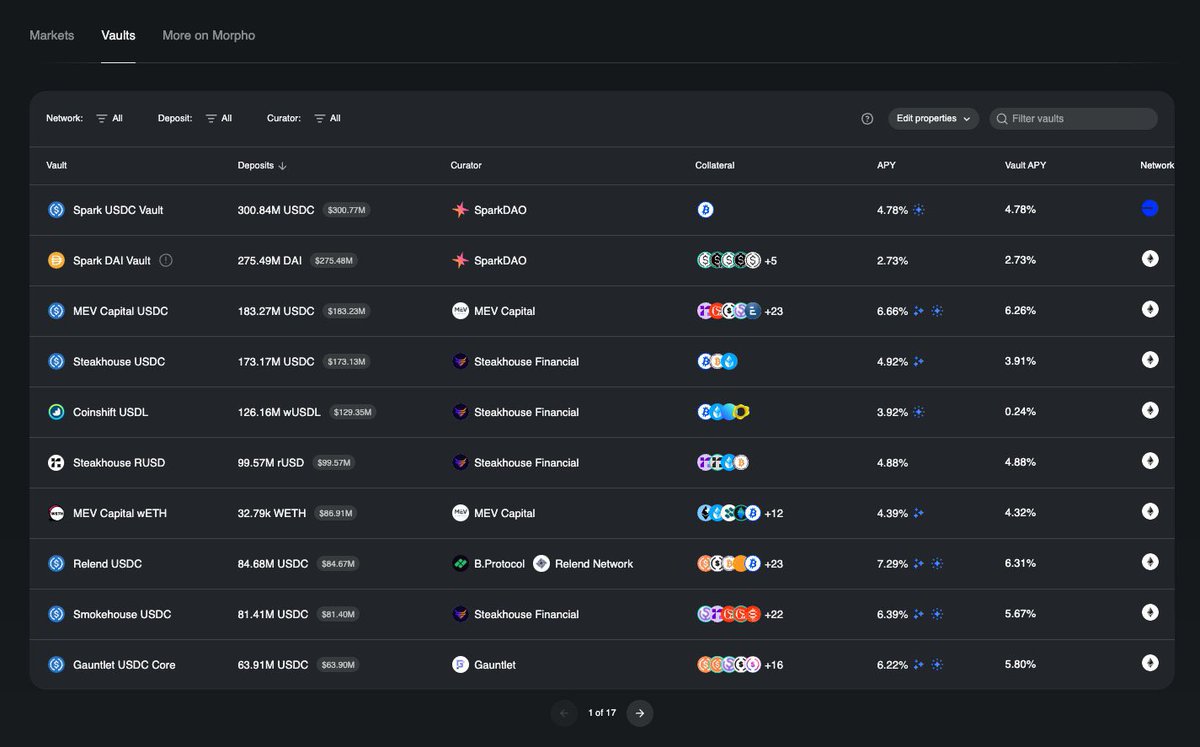Click the Steakhouse RUSD token icon
1200x747 pixels.
pyautogui.click(x=56, y=462)
